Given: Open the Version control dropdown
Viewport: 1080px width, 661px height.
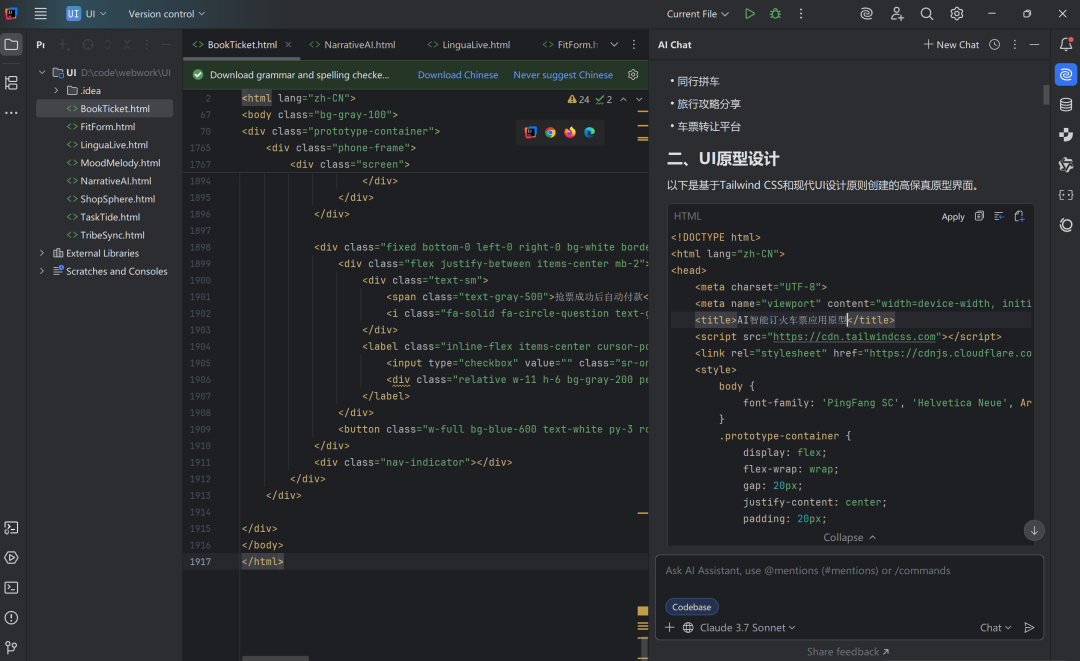Looking at the screenshot, I should pyautogui.click(x=167, y=13).
